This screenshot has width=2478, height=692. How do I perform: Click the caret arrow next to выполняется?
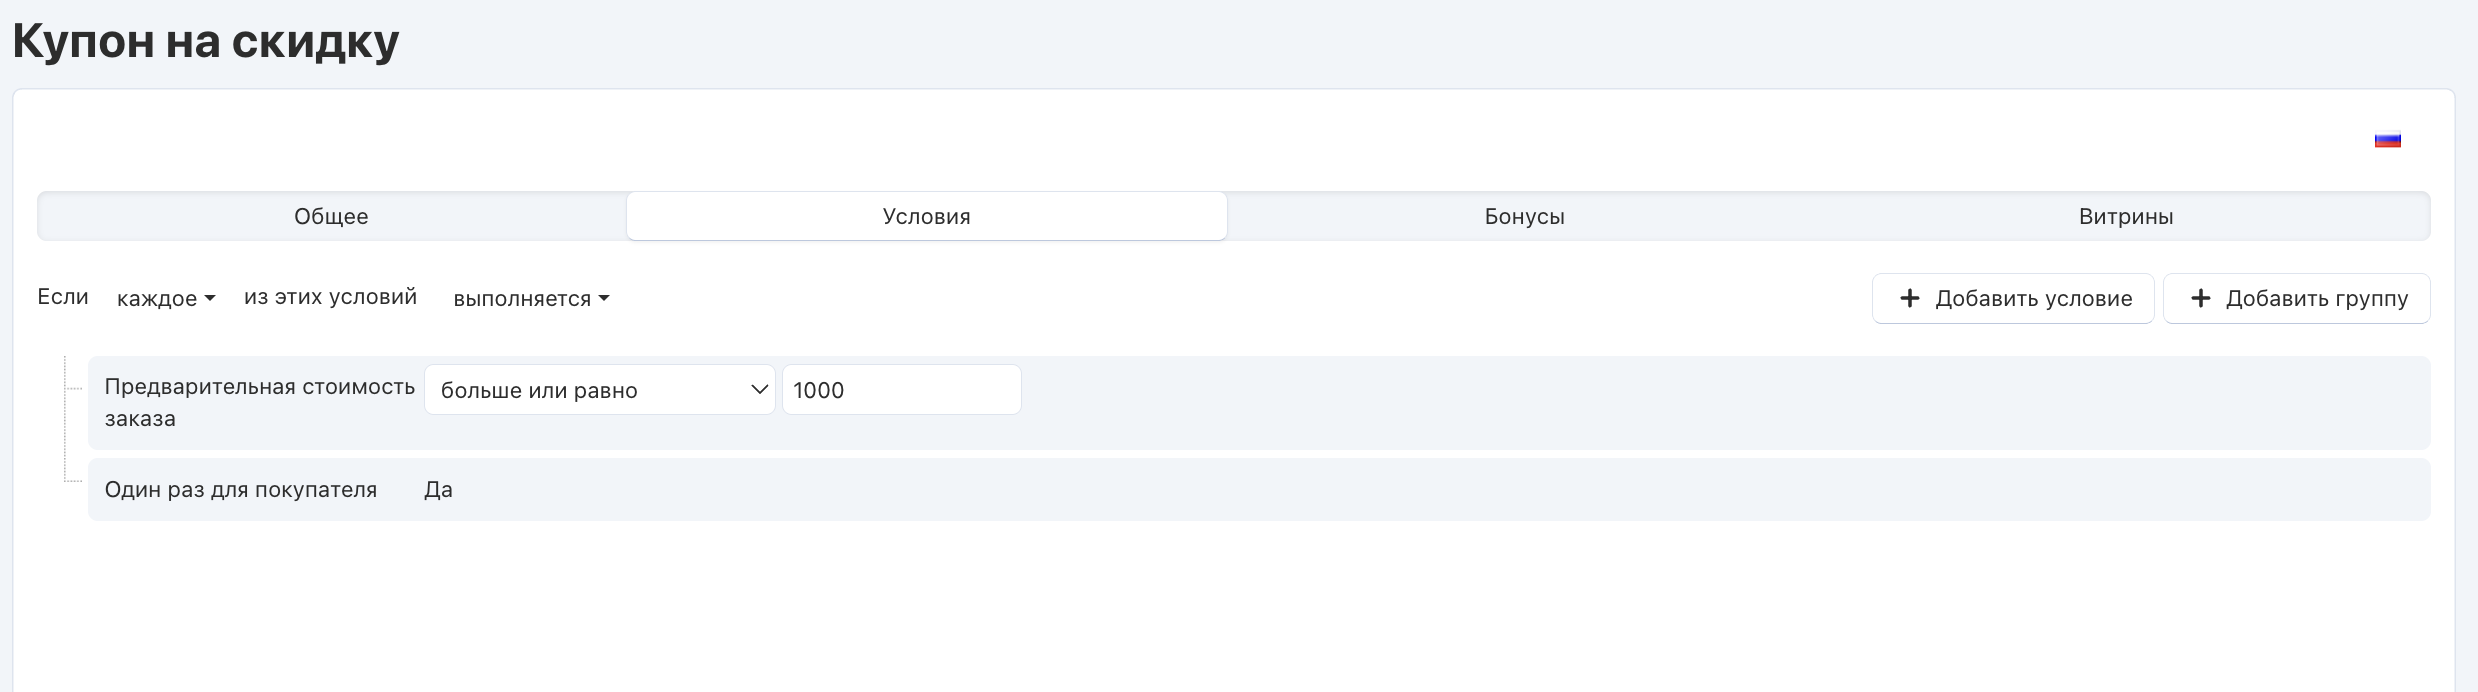pos(604,298)
